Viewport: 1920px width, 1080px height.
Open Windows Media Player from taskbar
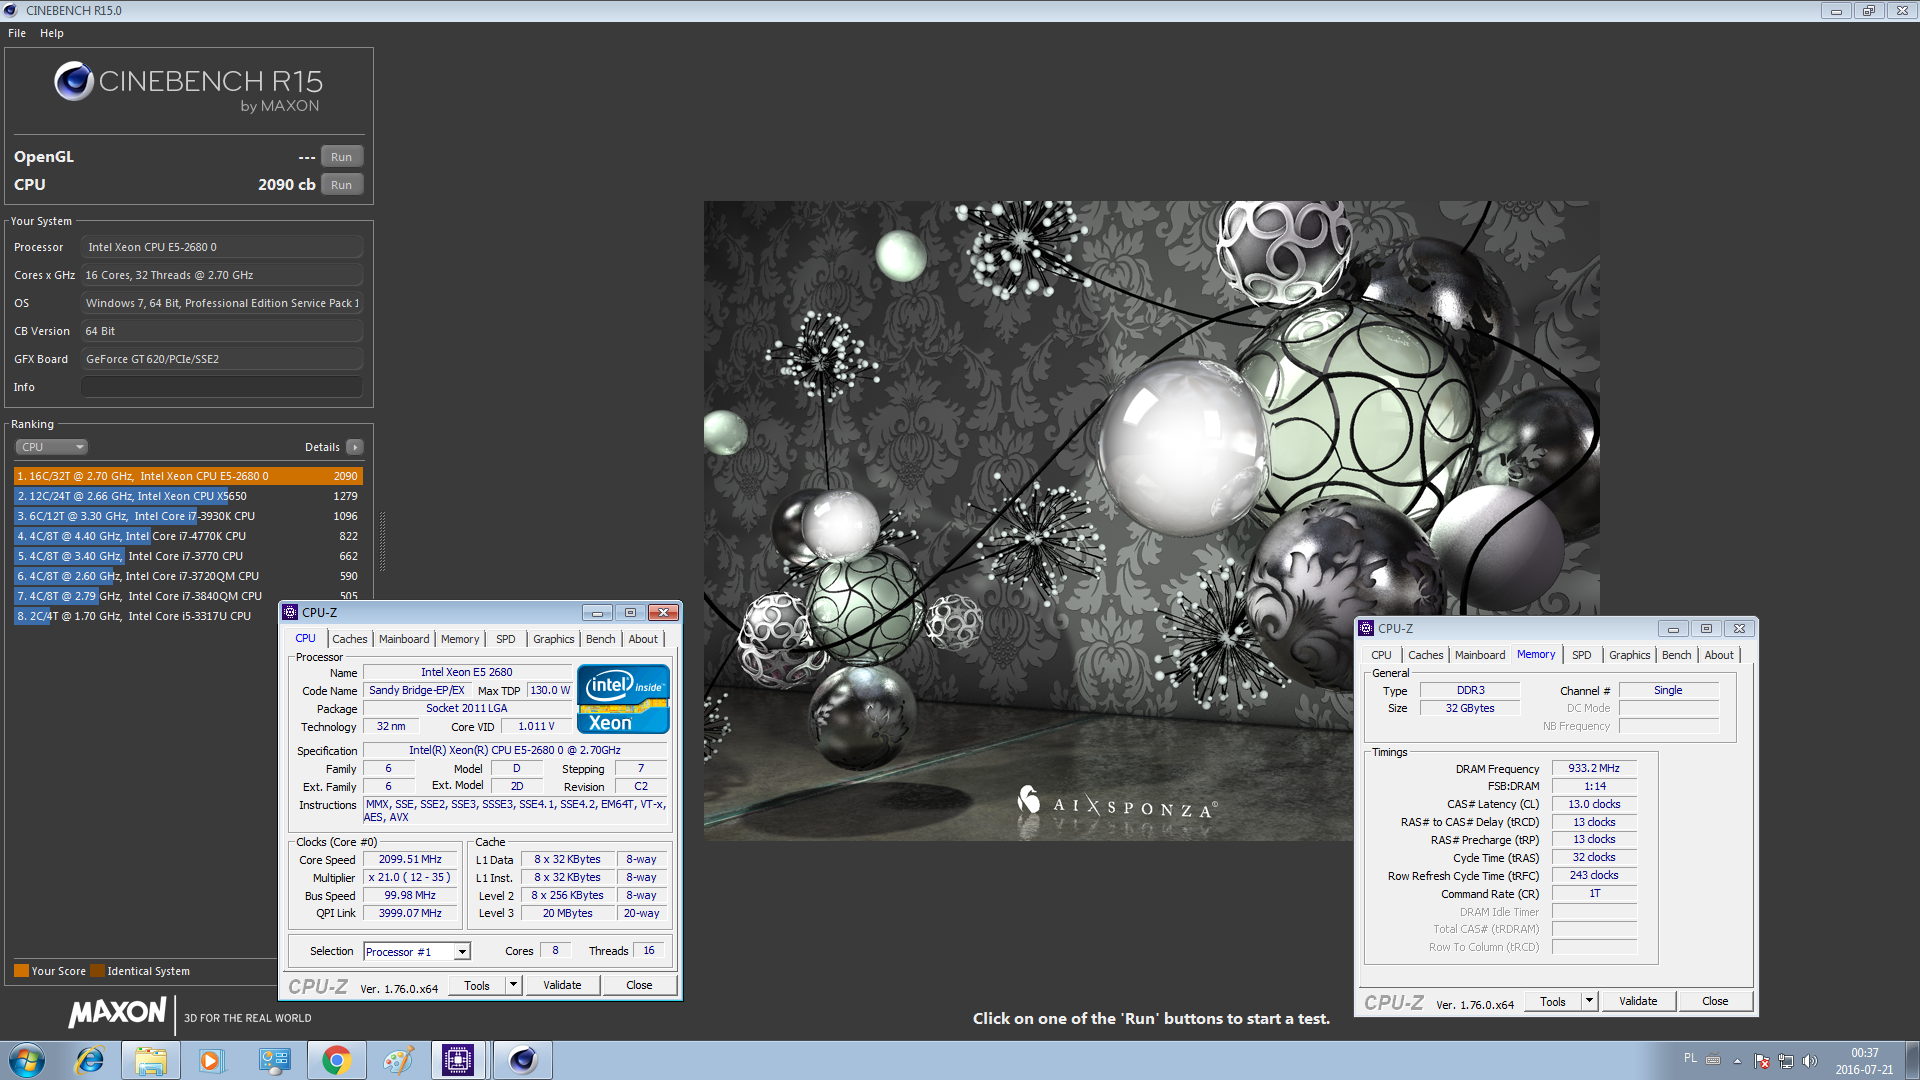tap(211, 1060)
